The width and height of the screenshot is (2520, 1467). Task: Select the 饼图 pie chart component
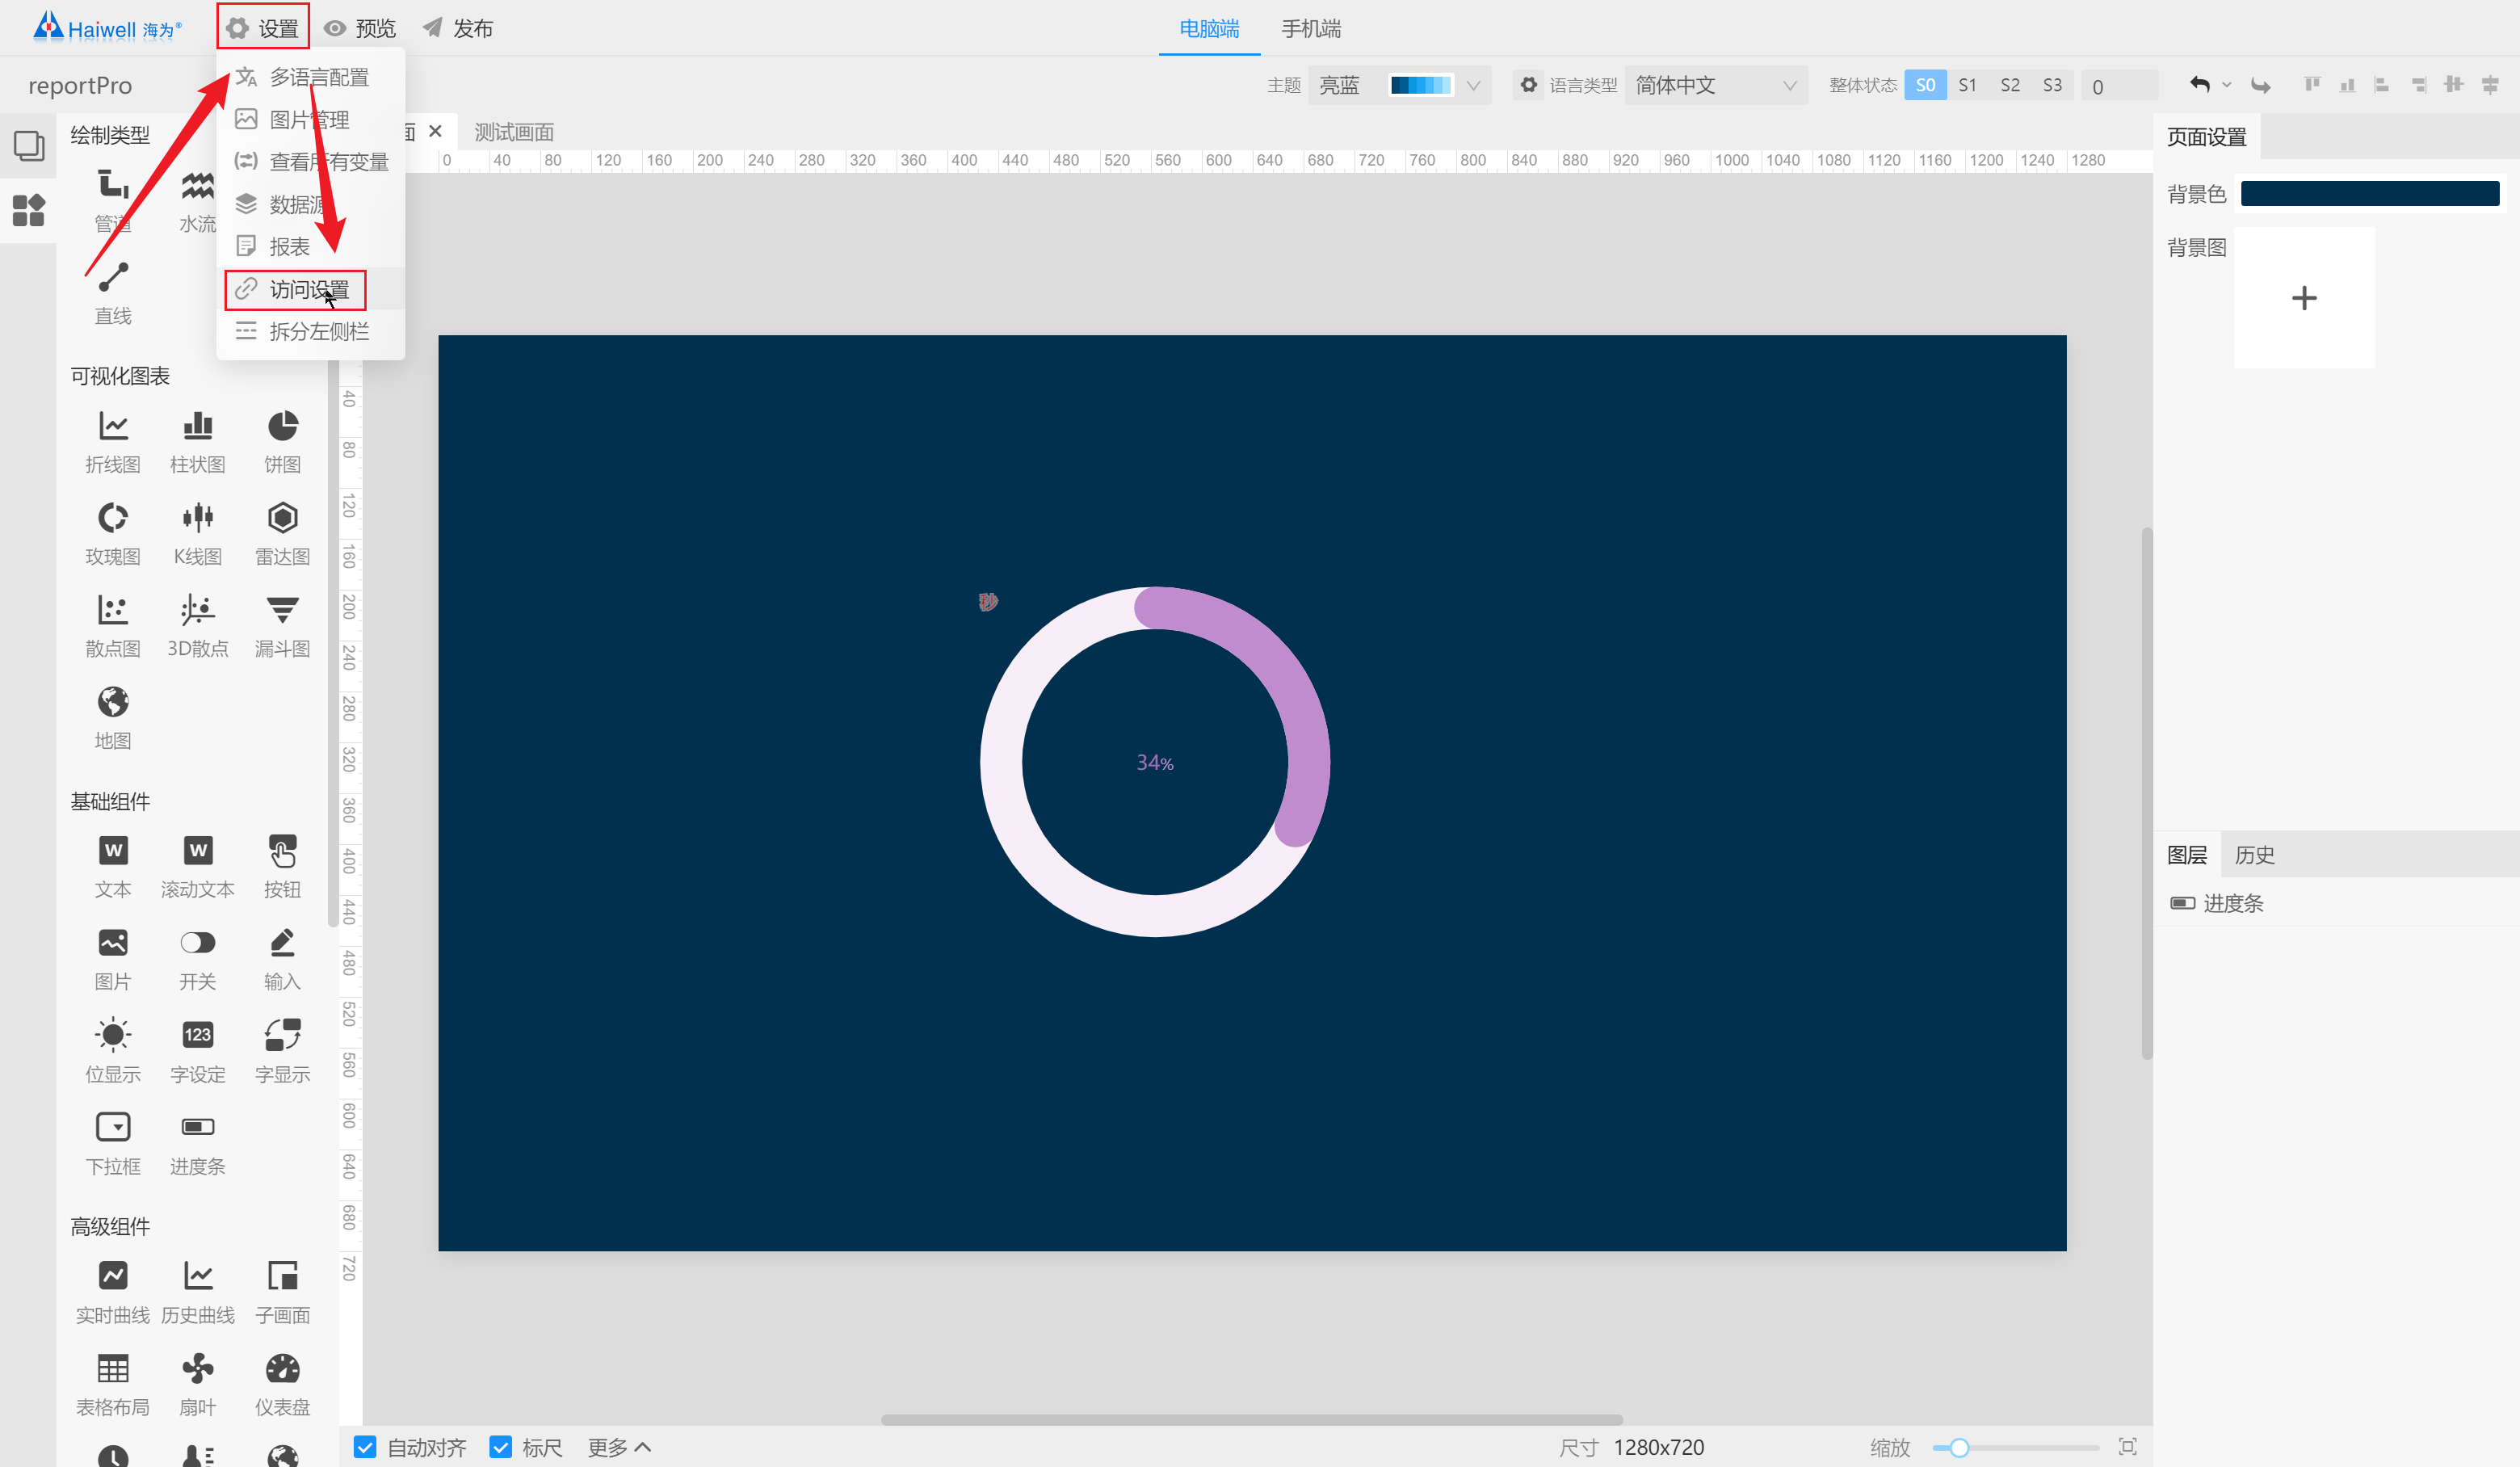[283, 441]
